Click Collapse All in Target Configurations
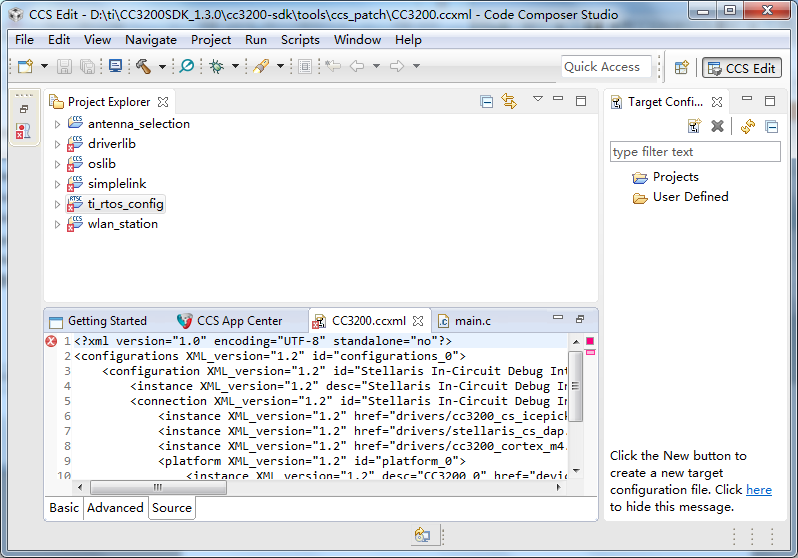The height and width of the screenshot is (558, 798). tap(772, 126)
